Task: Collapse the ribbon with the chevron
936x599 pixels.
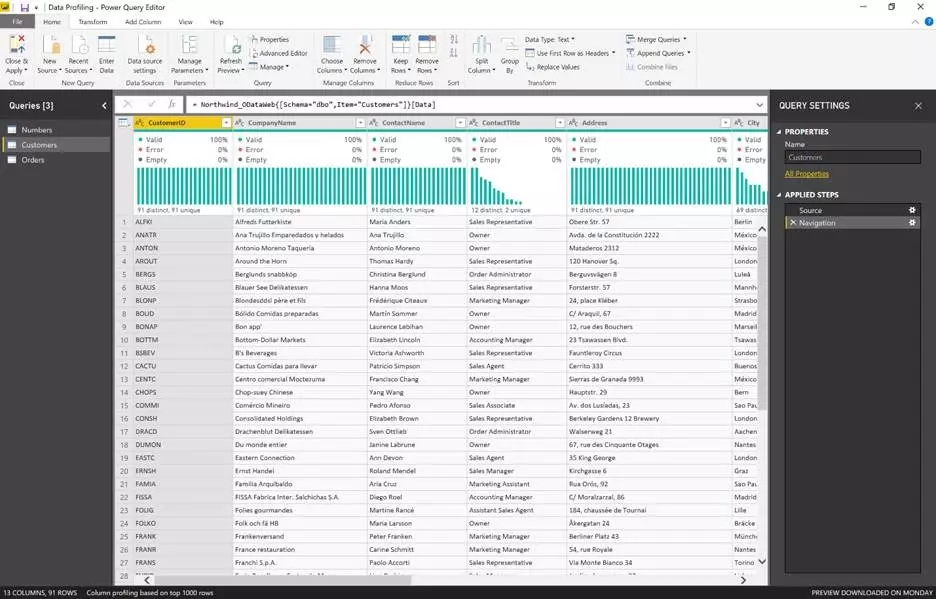Action: pyautogui.click(x=915, y=22)
